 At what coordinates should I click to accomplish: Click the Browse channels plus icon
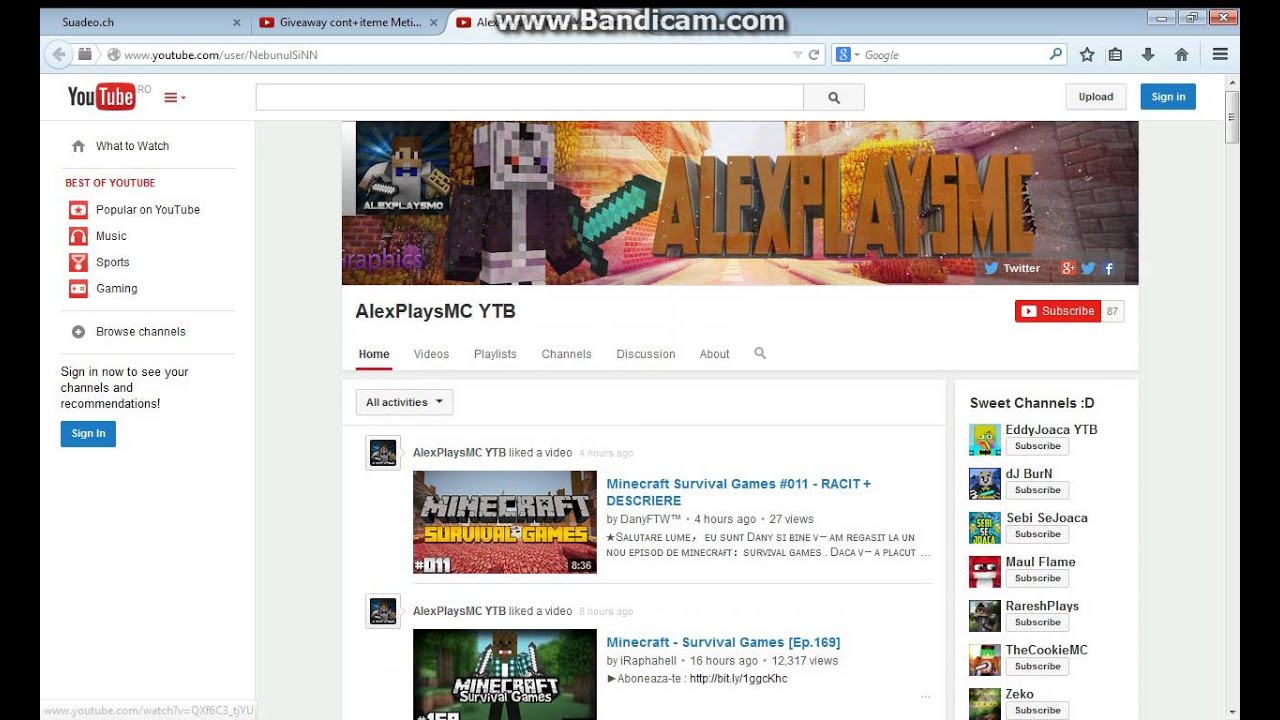tap(78, 332)
